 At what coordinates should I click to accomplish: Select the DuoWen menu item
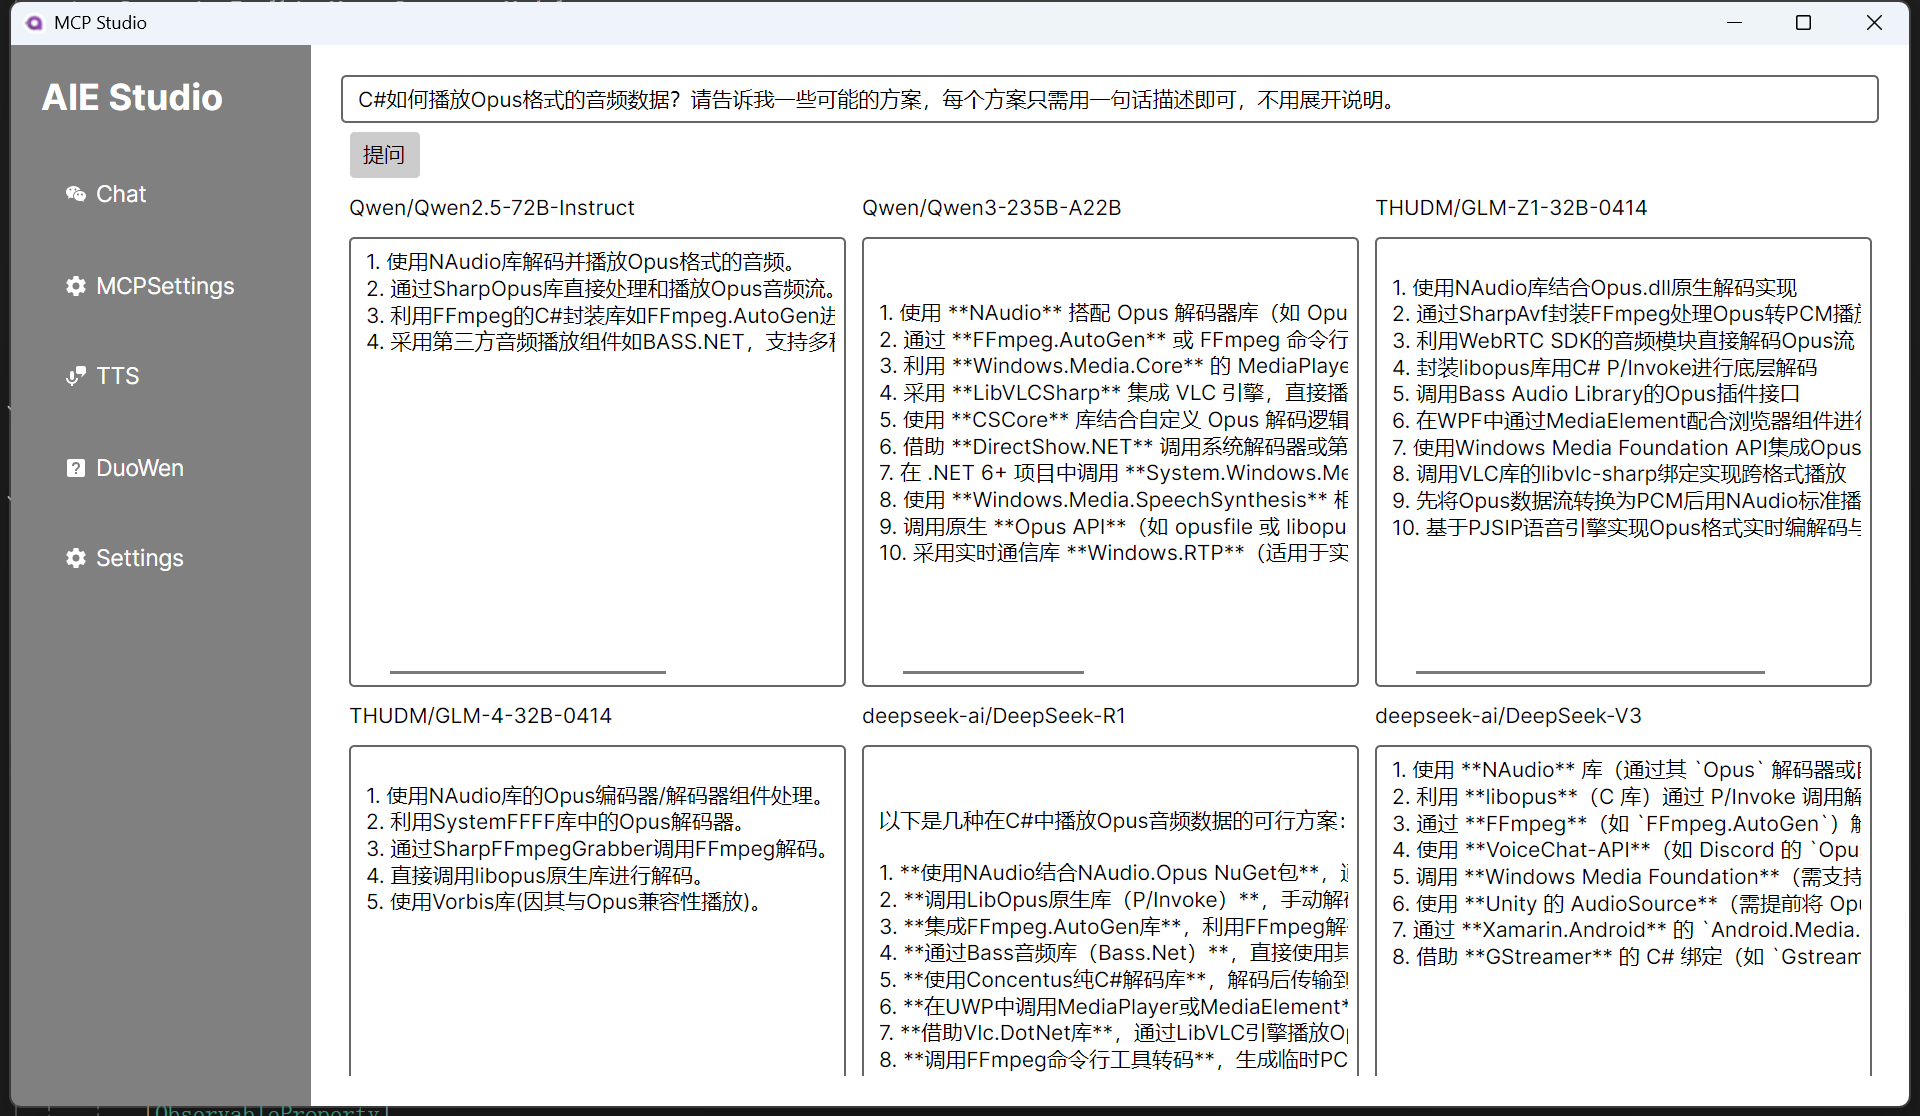[x=140, y=468]
